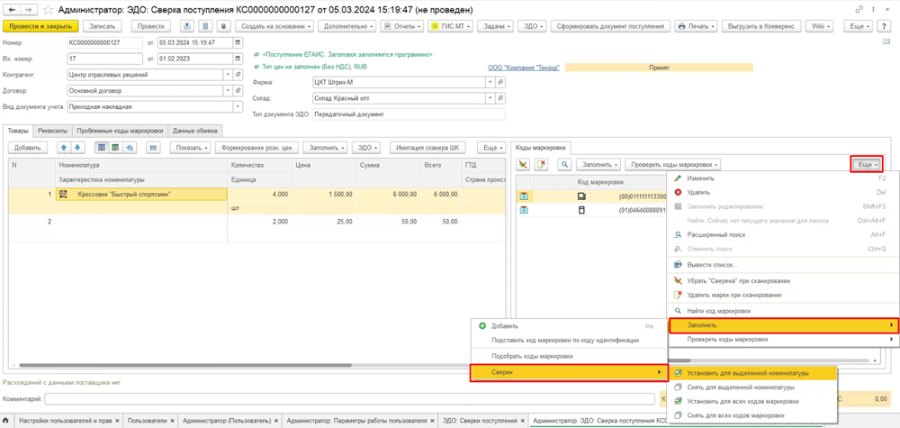Toggle first table view mode button in Товары toolbar
The image size is (900, 428).
101,147
